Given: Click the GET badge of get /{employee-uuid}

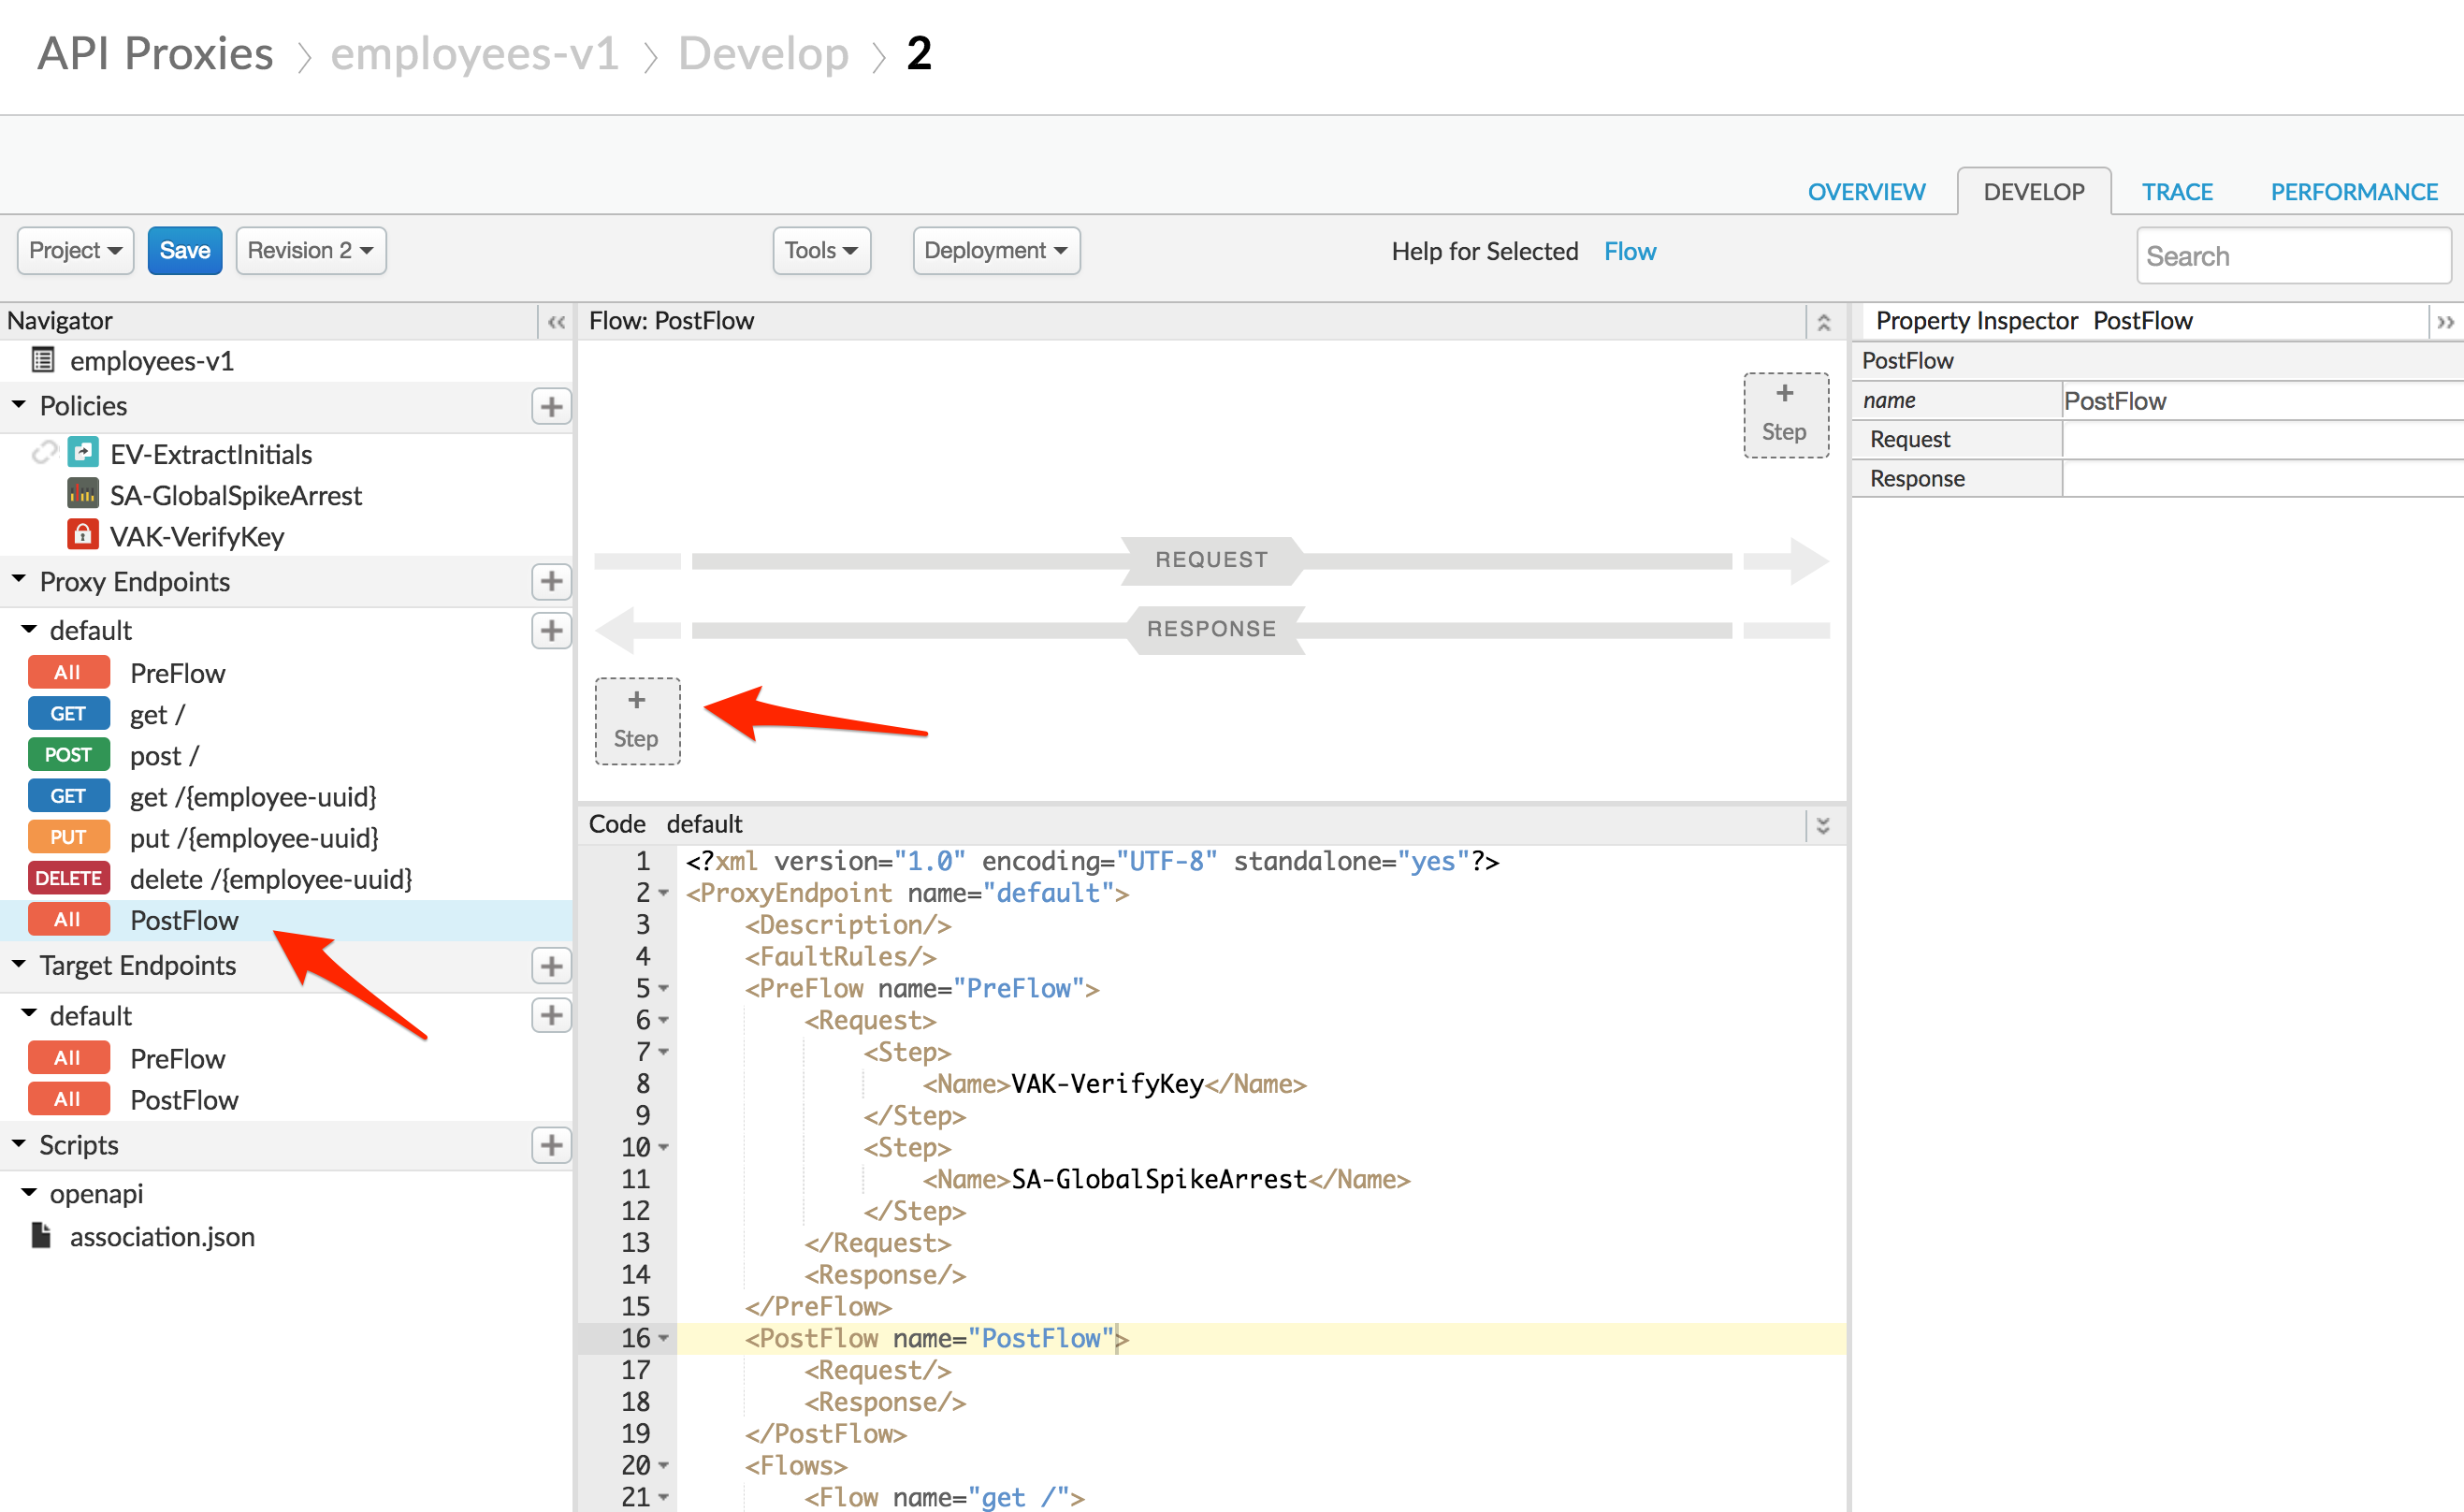Looking at the screenshot, I should tap(68, 795).
